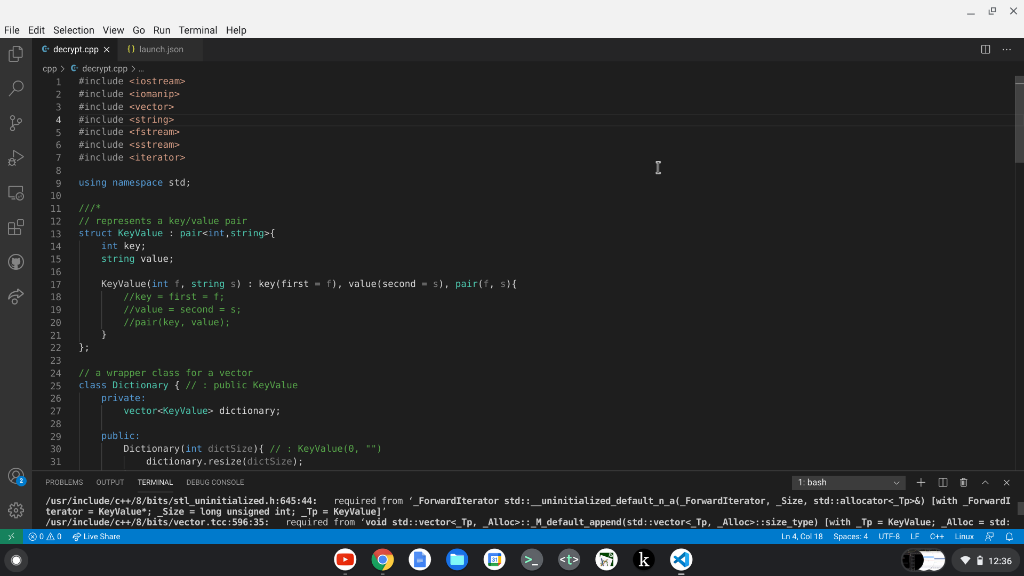Open Linux configuration selector in status bar
Image resolution: width=1024 pixels, height=576 pixels.
[x=964, y=537]
